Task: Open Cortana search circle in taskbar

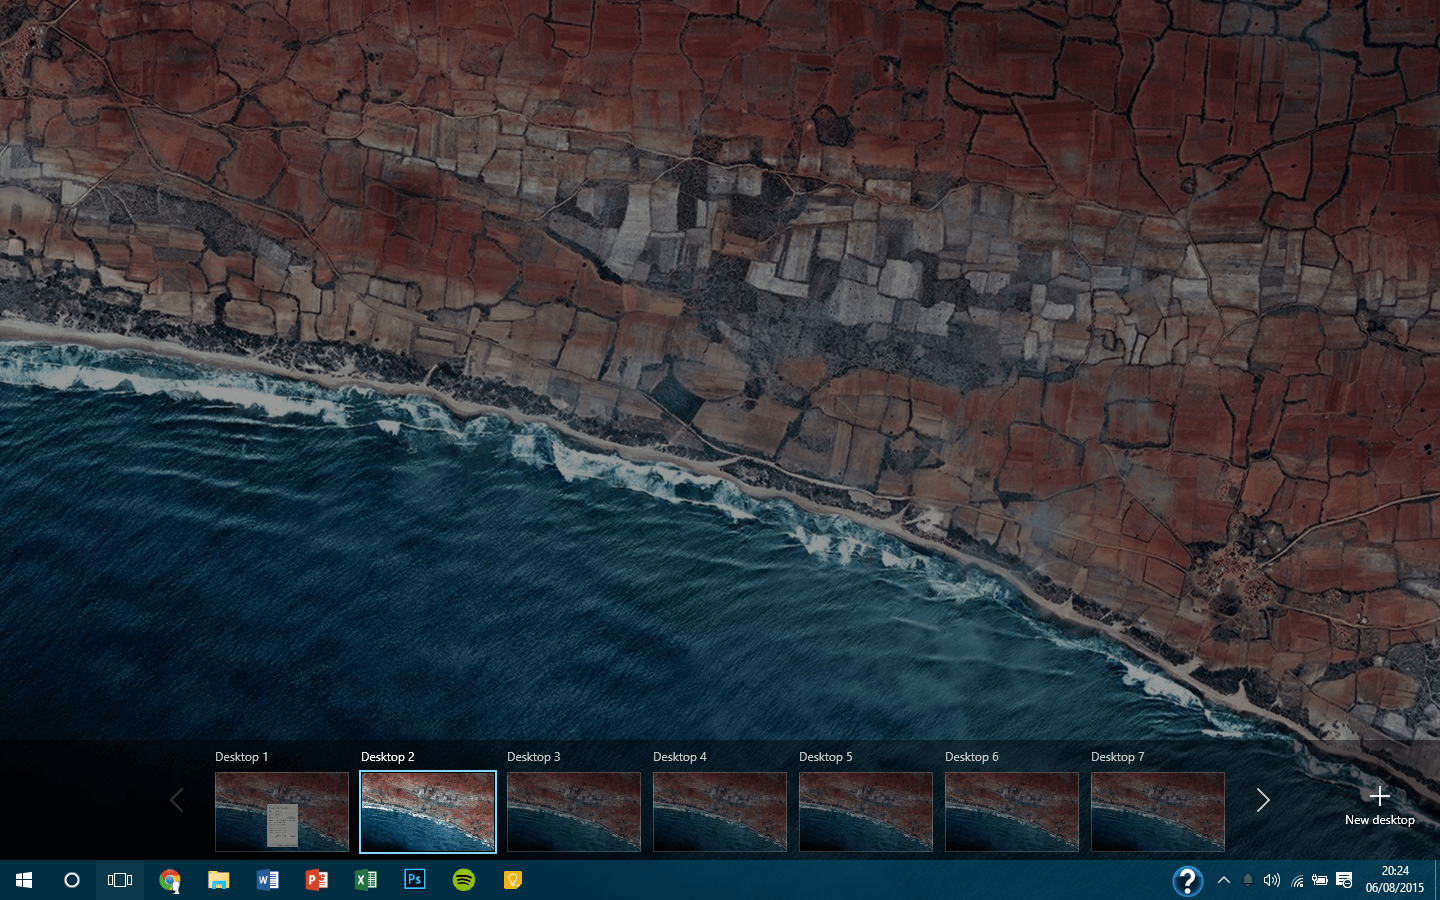Action: [72, 880]
